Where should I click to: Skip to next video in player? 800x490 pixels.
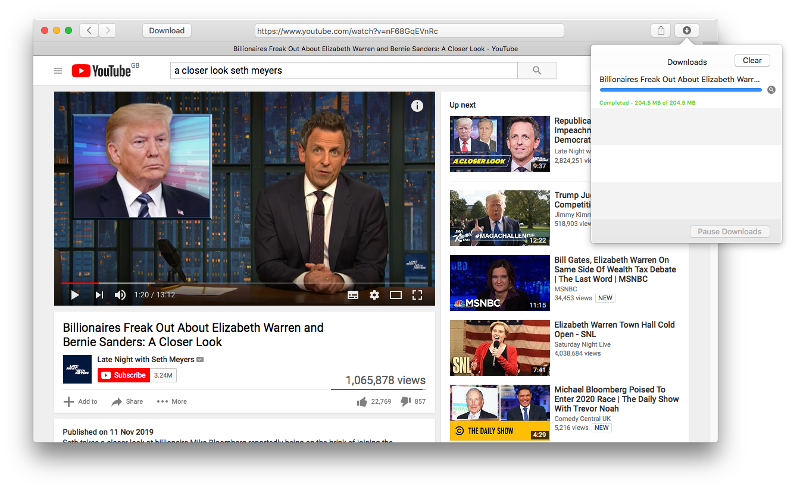pyautogui.click(x=99, y=295)
